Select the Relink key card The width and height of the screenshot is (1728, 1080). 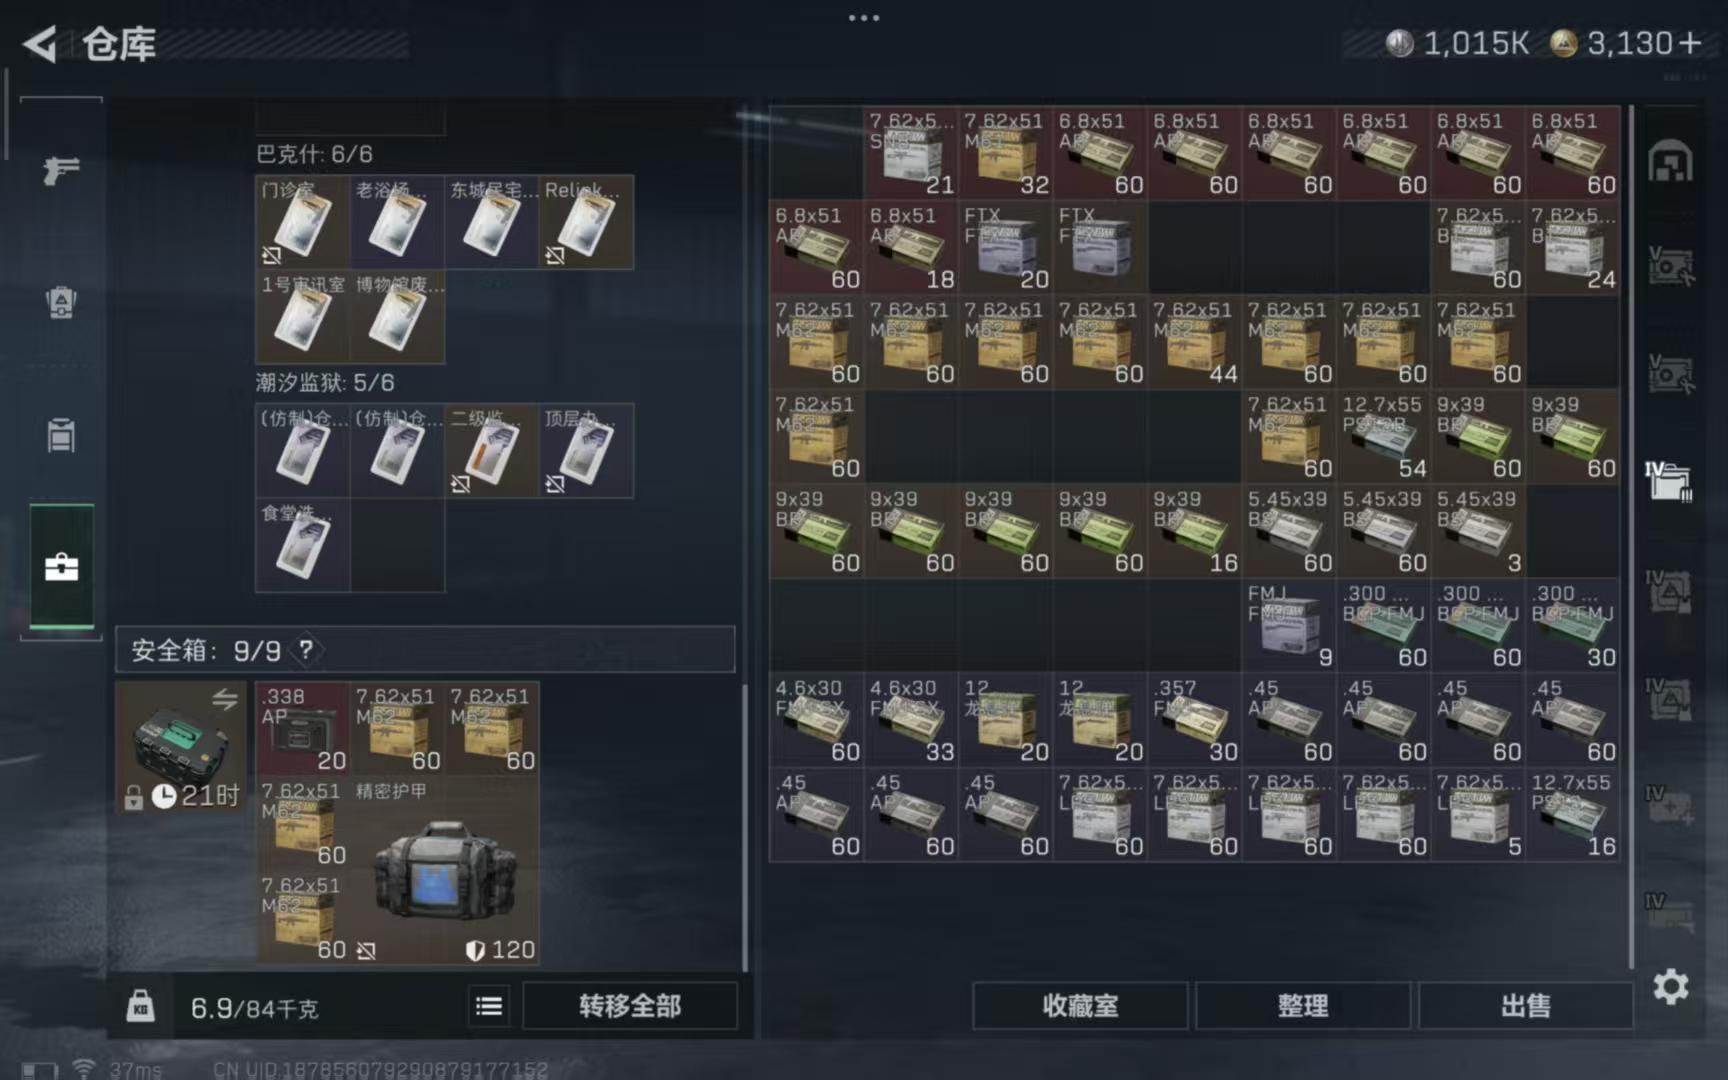(586, 222)
